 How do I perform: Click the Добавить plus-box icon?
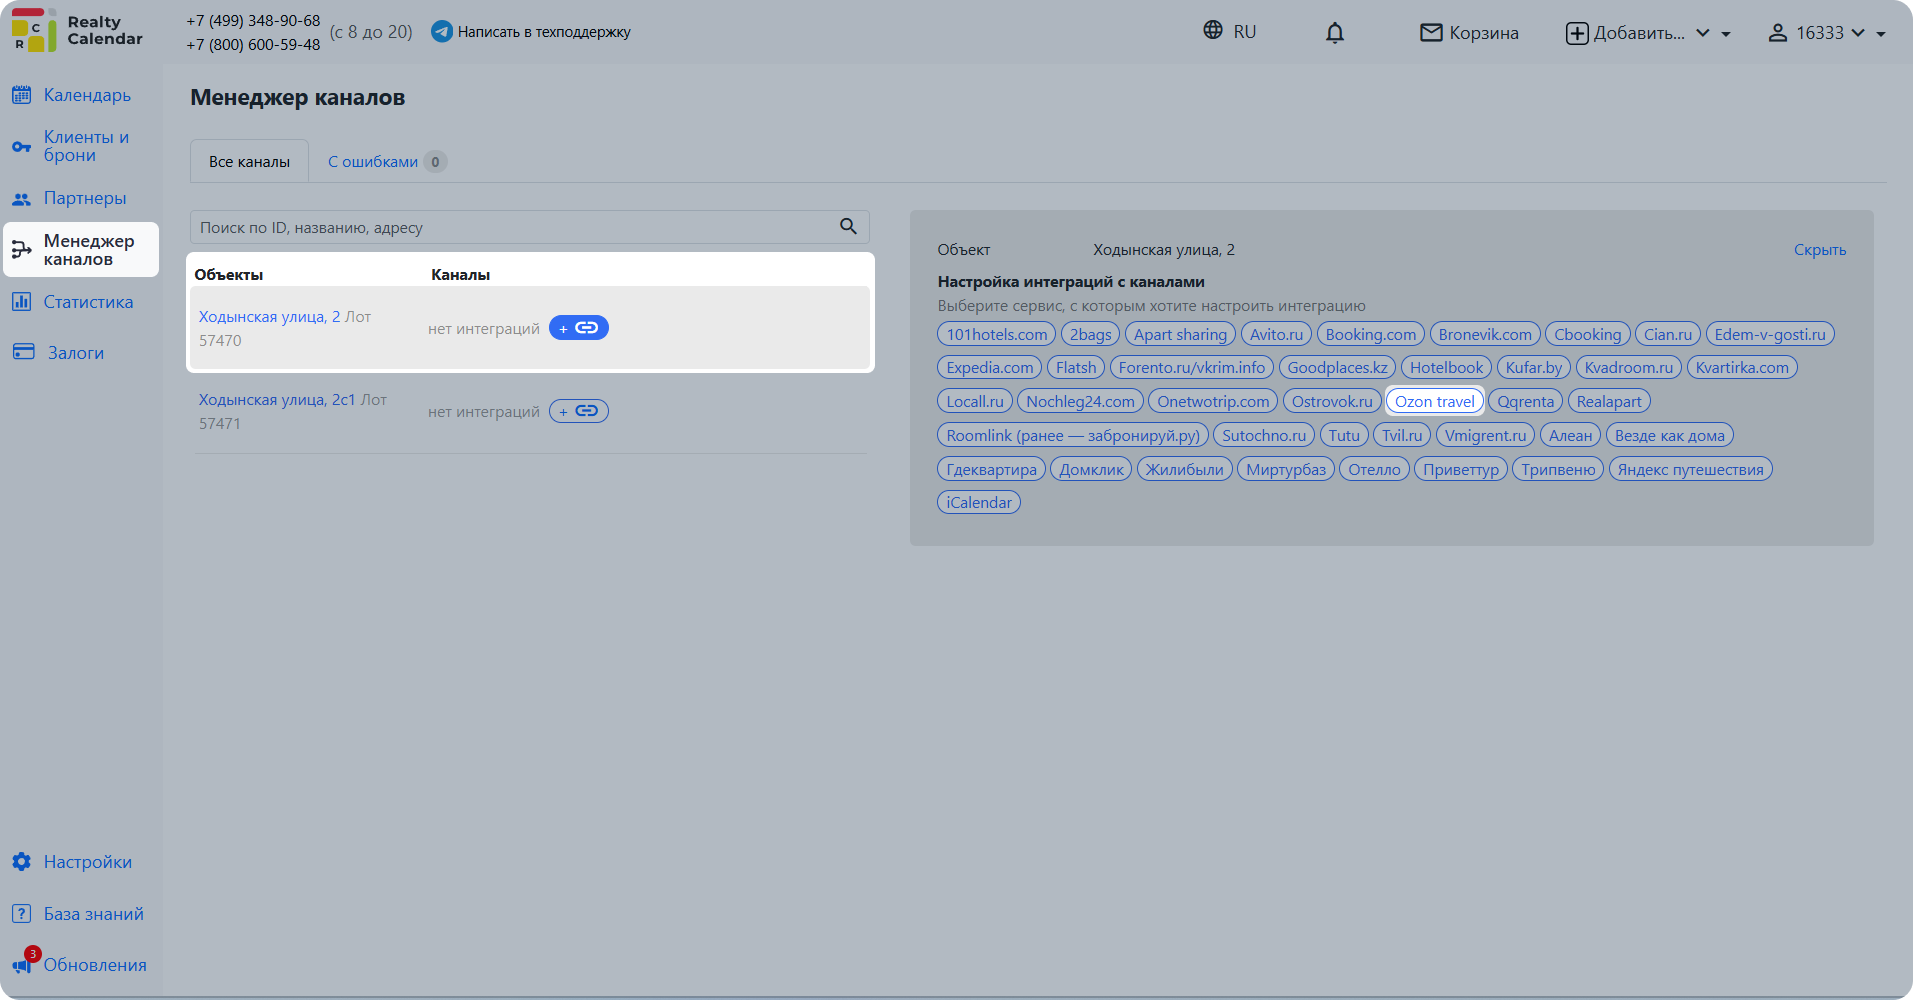1577,33
